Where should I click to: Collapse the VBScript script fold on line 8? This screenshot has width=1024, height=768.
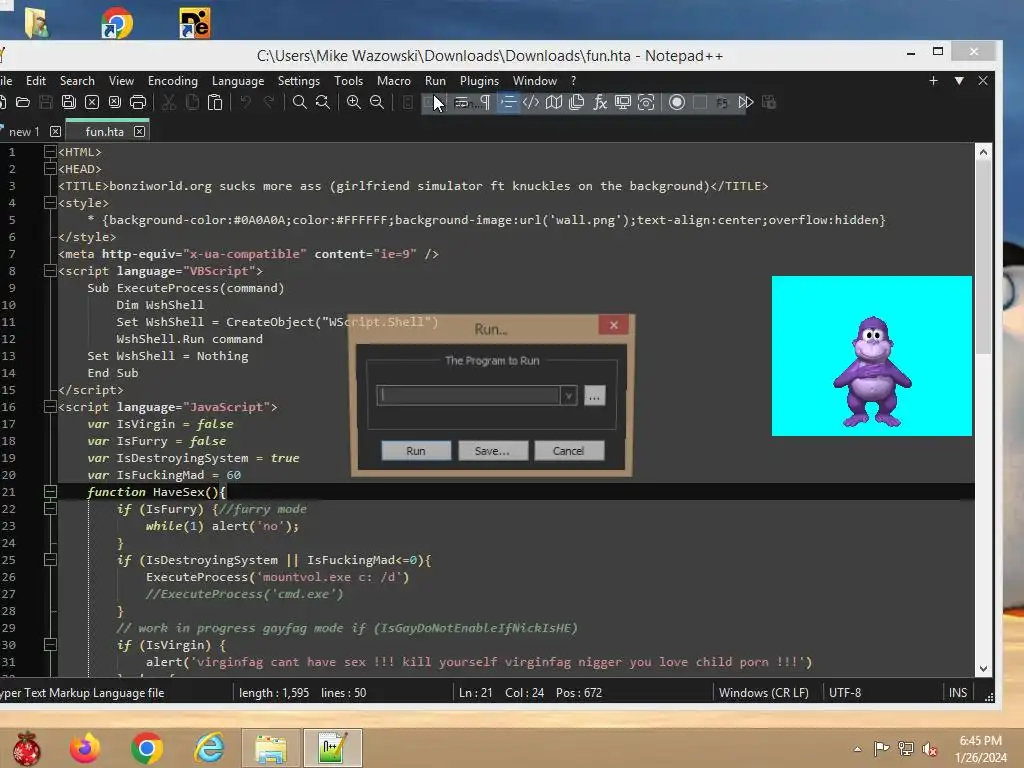50,271
